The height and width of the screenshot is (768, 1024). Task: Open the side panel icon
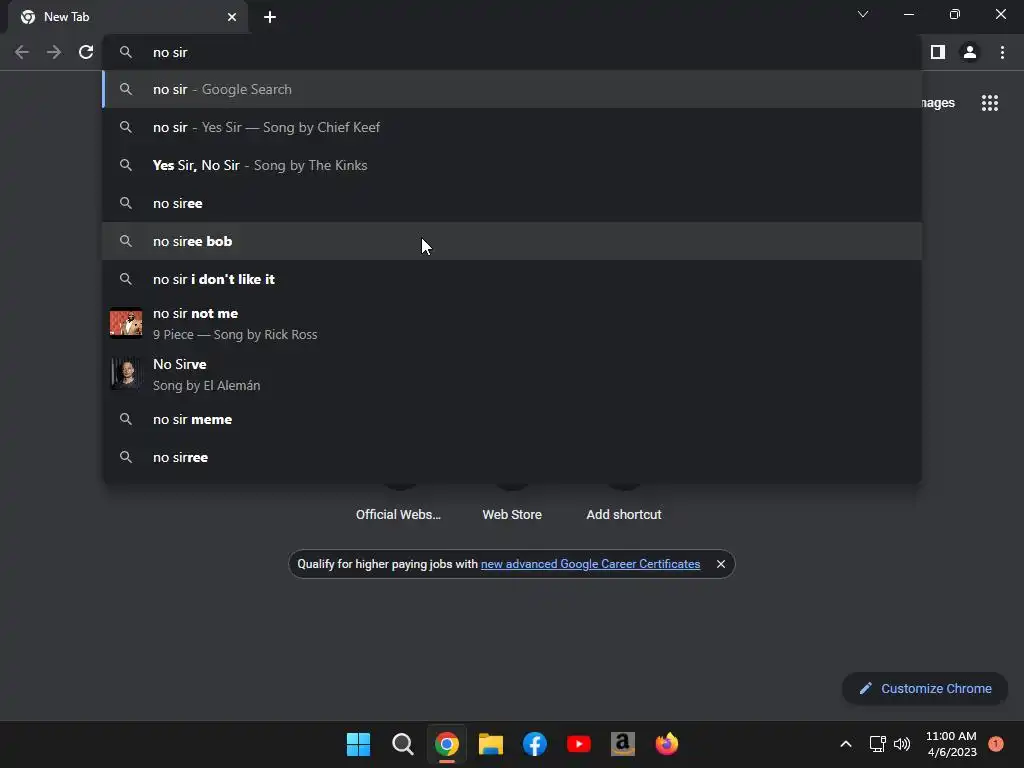coord(937,52)
